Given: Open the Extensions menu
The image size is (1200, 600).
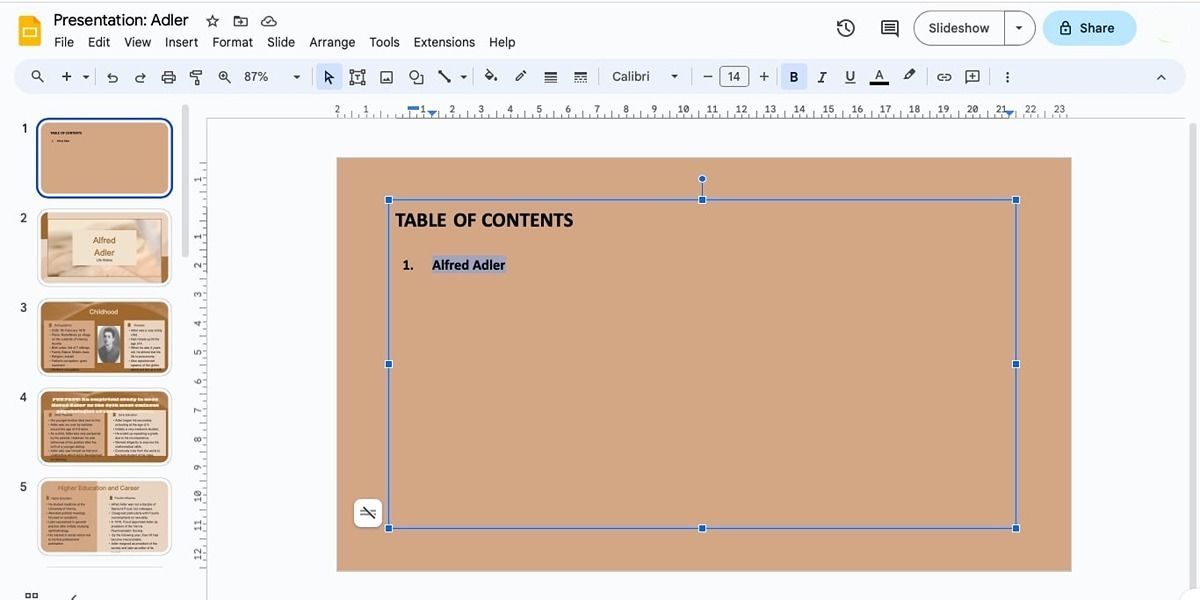Looking at the screenshot, I should pyautogui.click(x=444, y=42).
